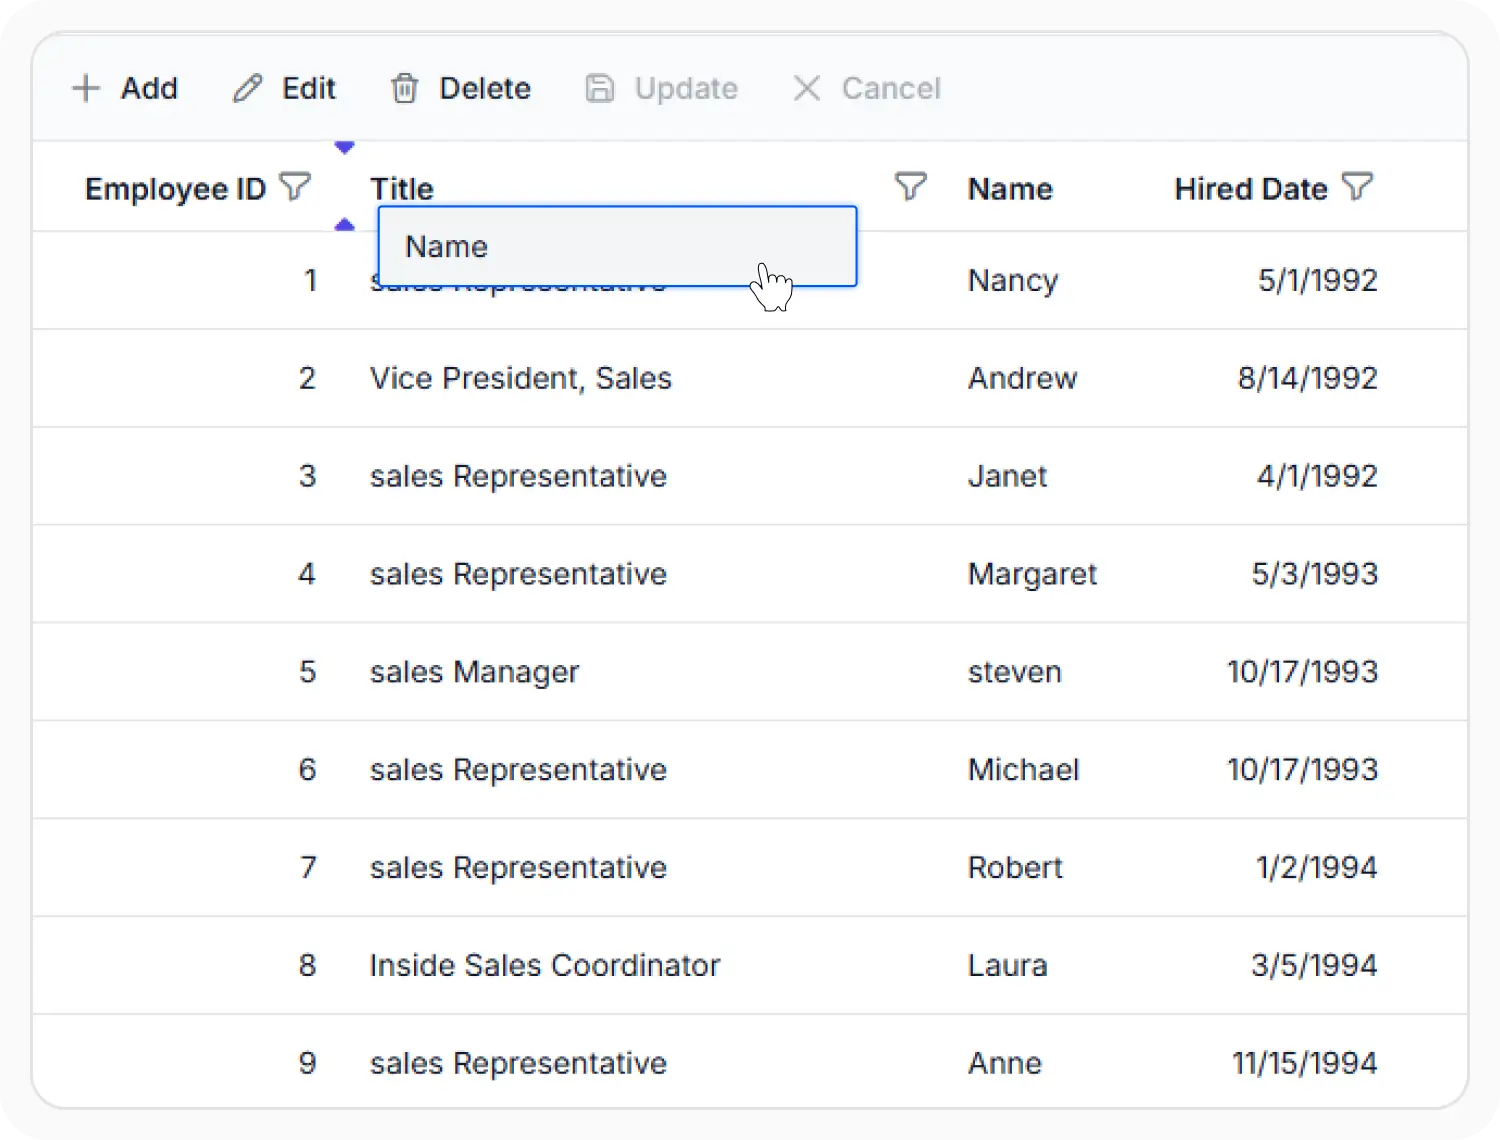Screen dimensions: 1500x1140
Task: Open filter for Hired Date column
Action: click(1357, 187)
